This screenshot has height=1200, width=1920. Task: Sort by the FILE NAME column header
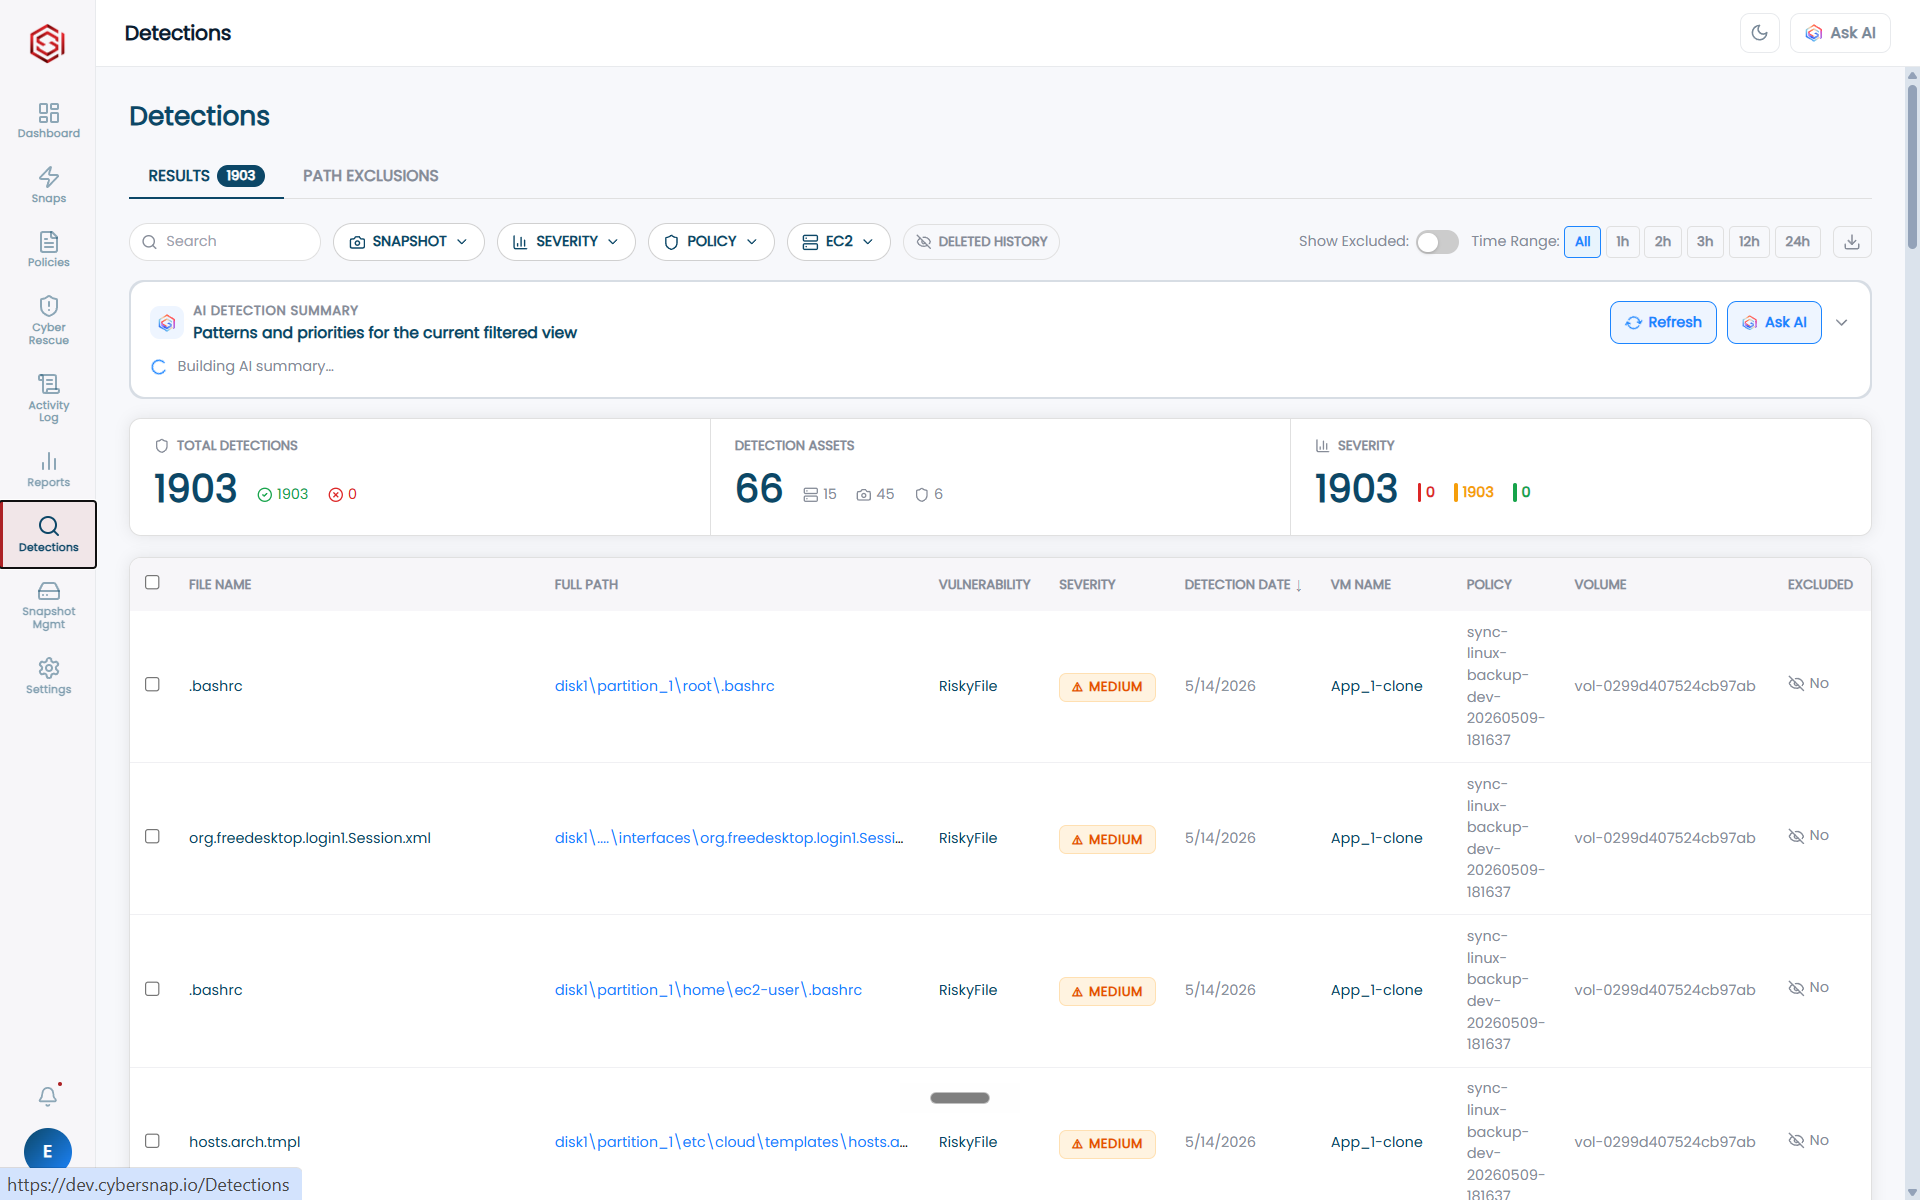(220, 584)
